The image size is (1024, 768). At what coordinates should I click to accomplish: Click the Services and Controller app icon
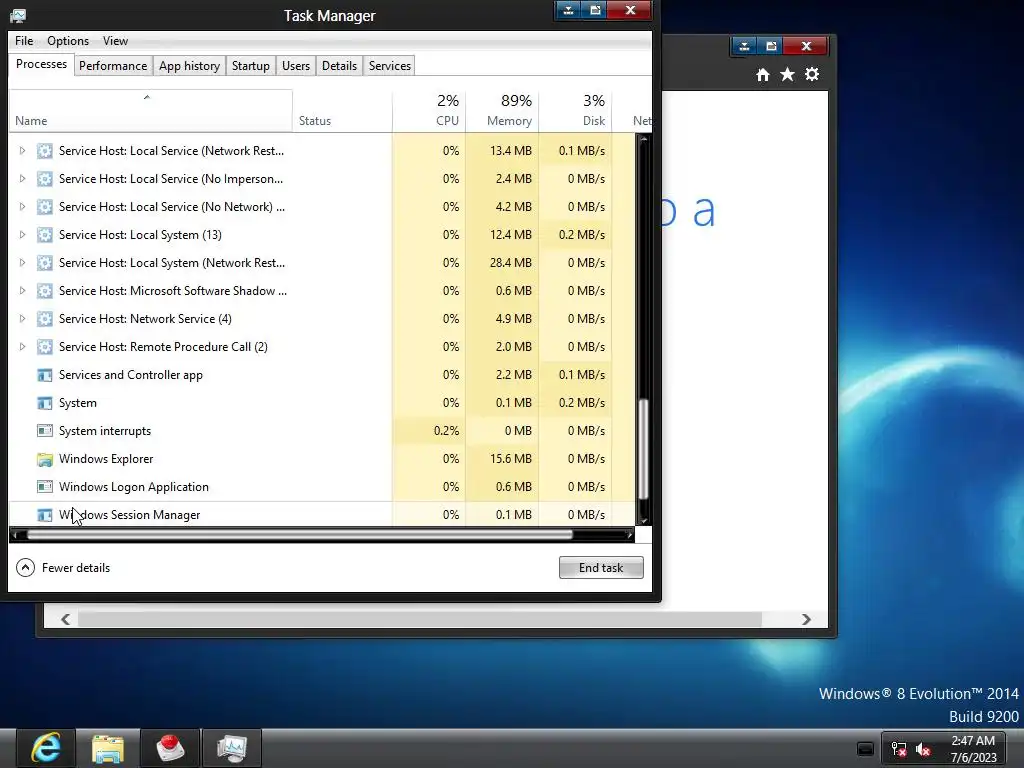[x=44, y=375]
